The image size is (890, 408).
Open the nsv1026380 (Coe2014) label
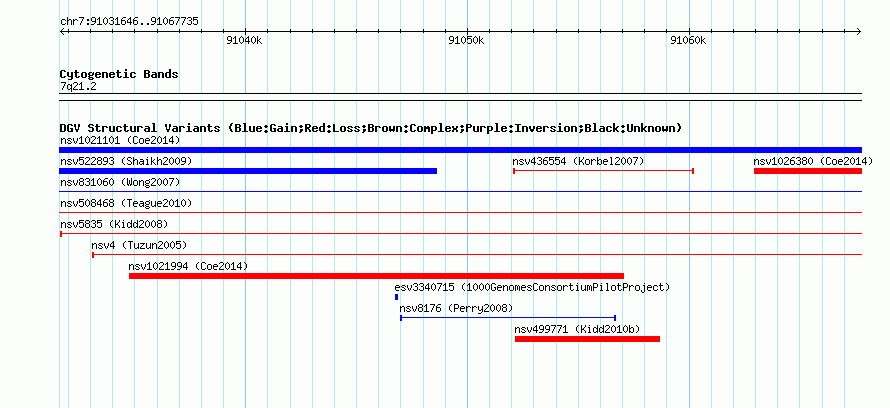(813, 161)
